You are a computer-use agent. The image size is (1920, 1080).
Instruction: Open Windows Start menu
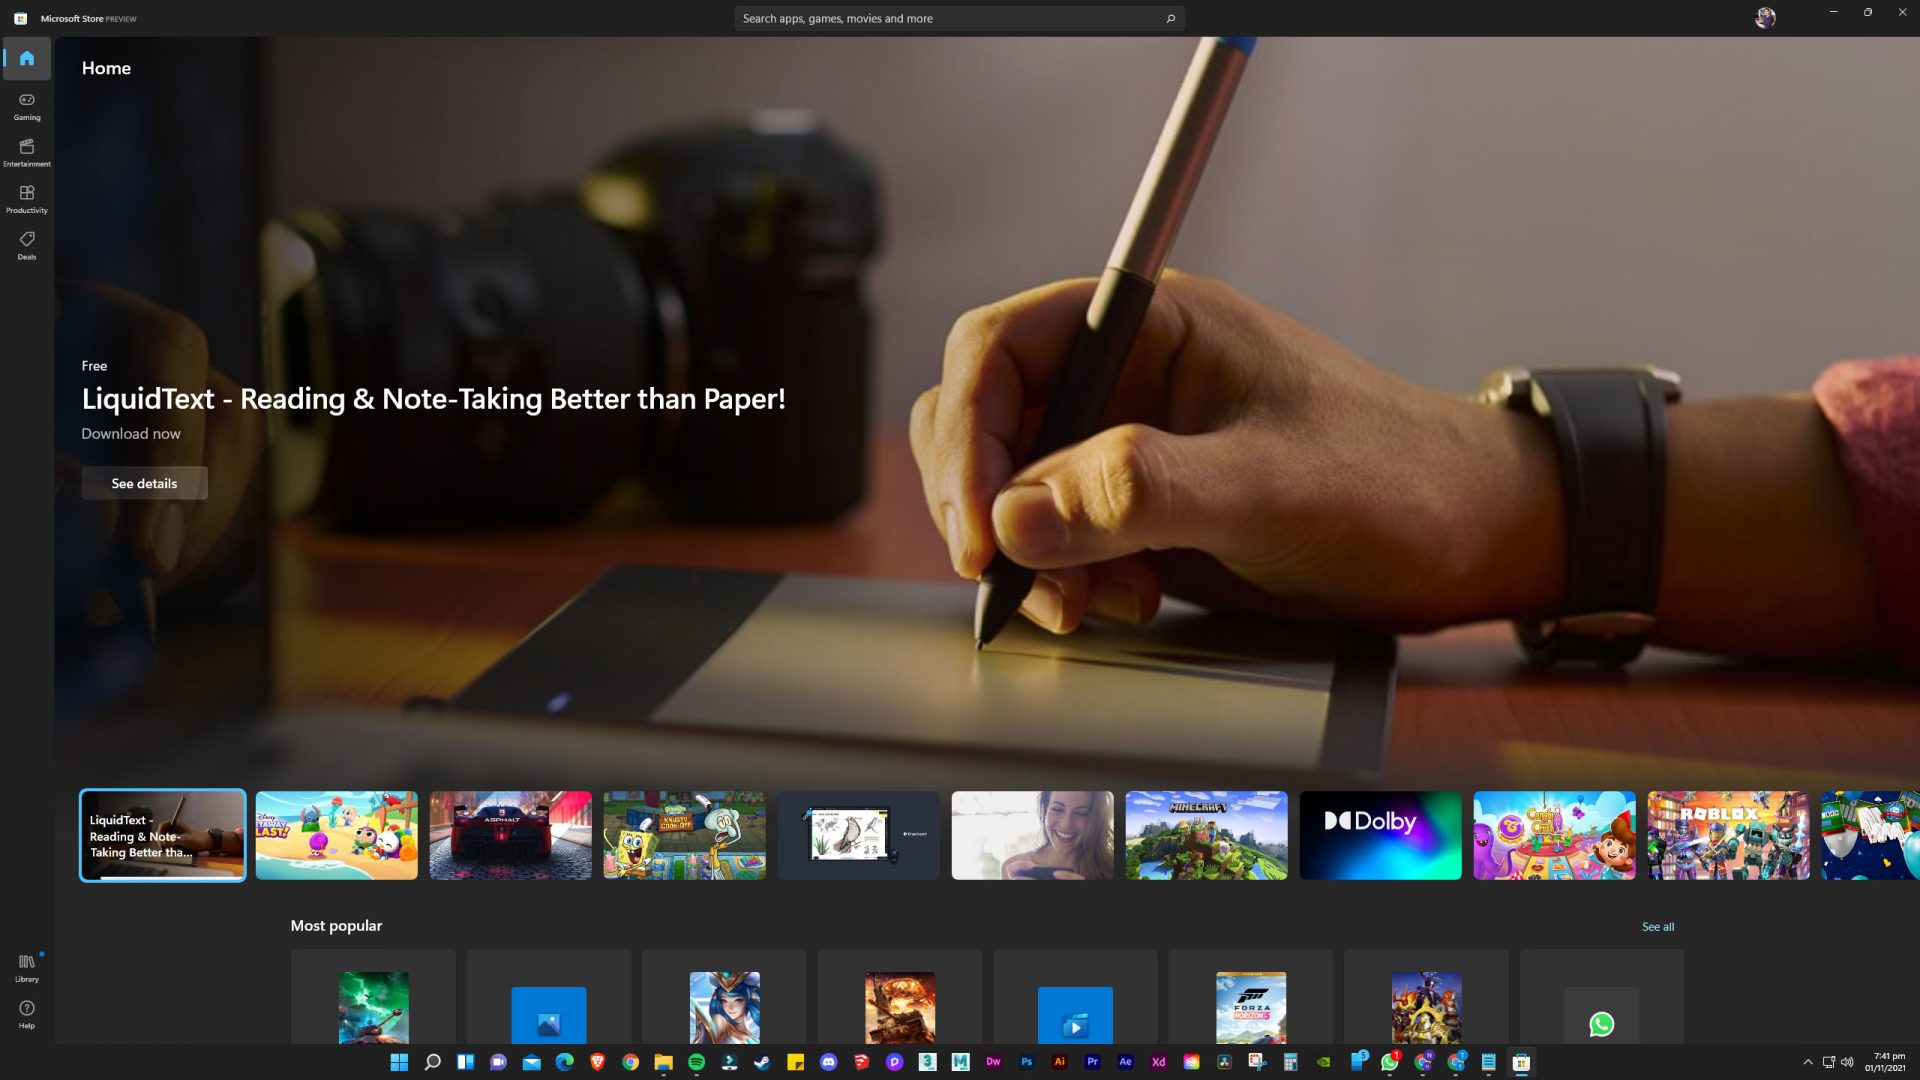coord(399,1062)
